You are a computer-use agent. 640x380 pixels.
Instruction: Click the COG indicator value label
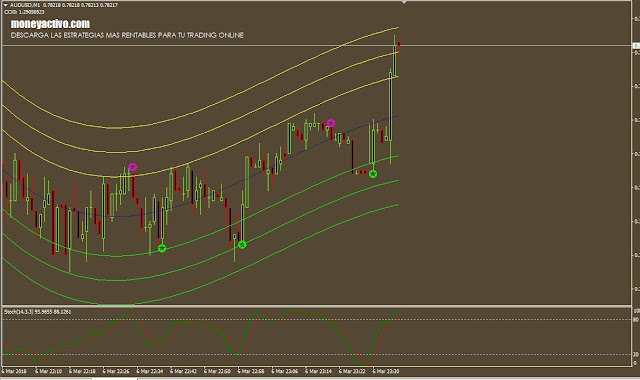(x=24, y=12)
